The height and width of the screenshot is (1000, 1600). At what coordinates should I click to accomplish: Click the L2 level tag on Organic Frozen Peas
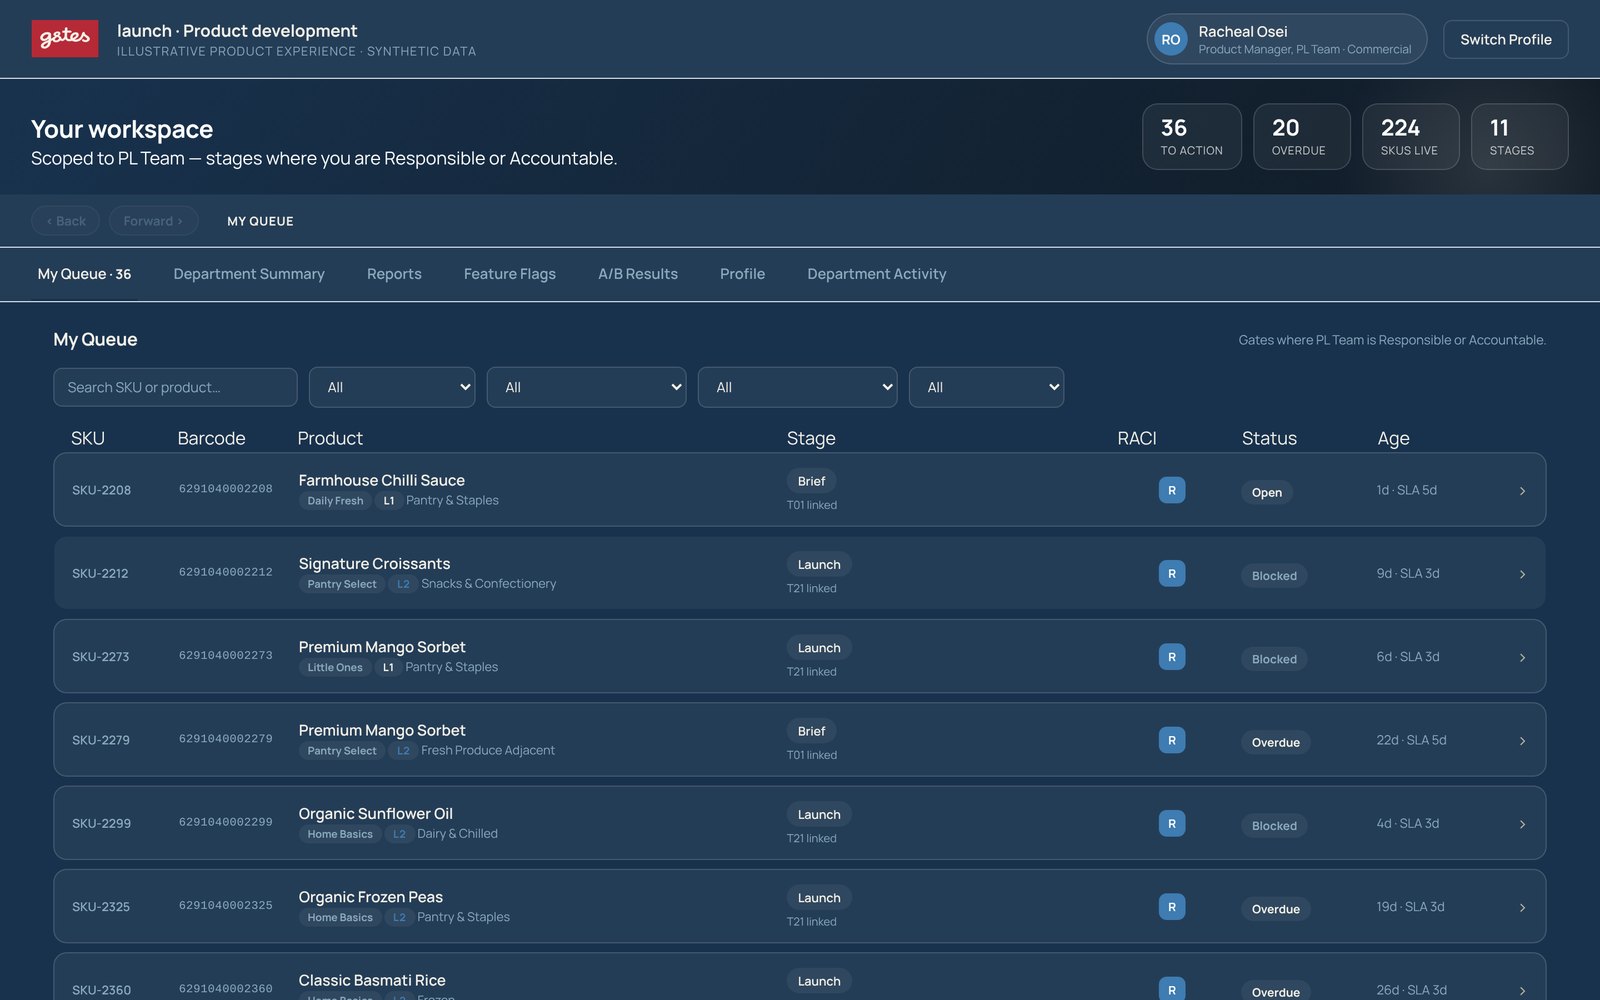(399, 917)
